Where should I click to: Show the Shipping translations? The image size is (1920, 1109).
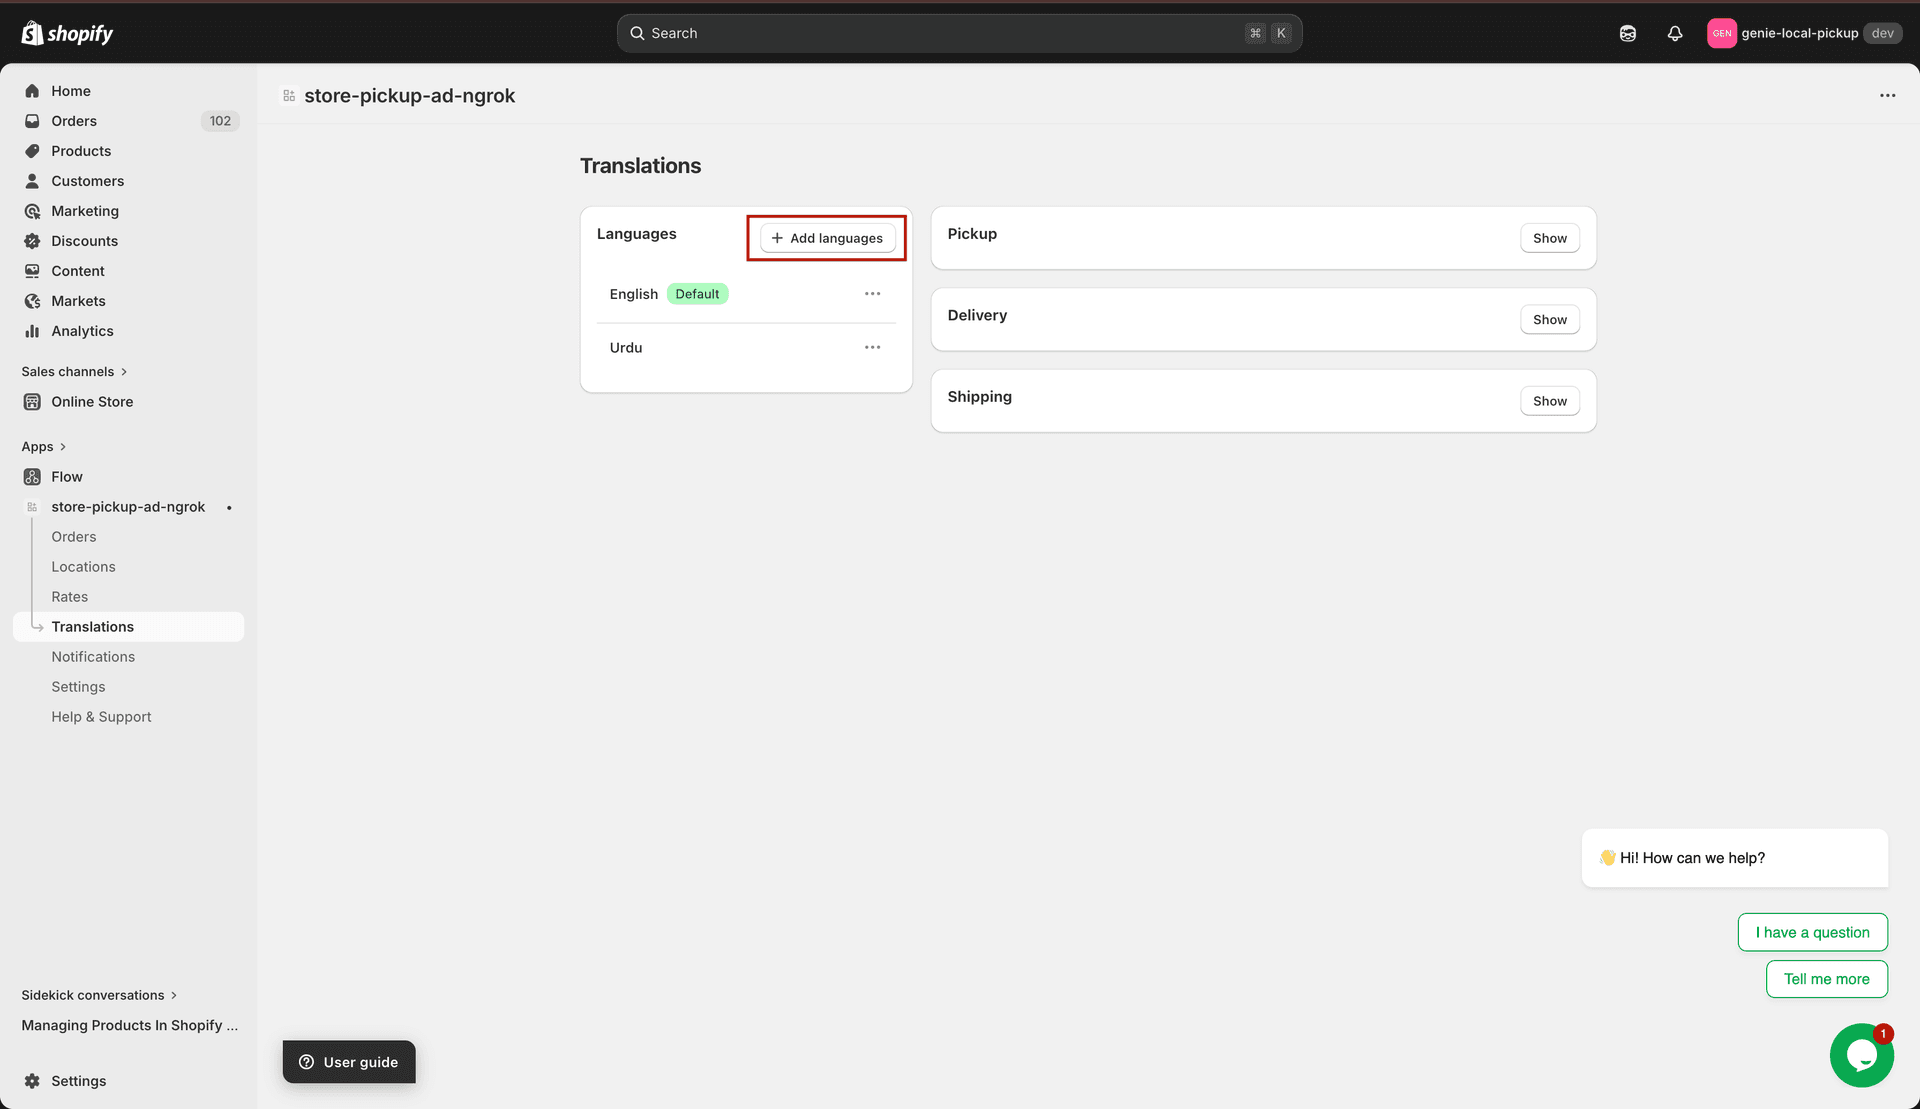(x=1549, y=400)
